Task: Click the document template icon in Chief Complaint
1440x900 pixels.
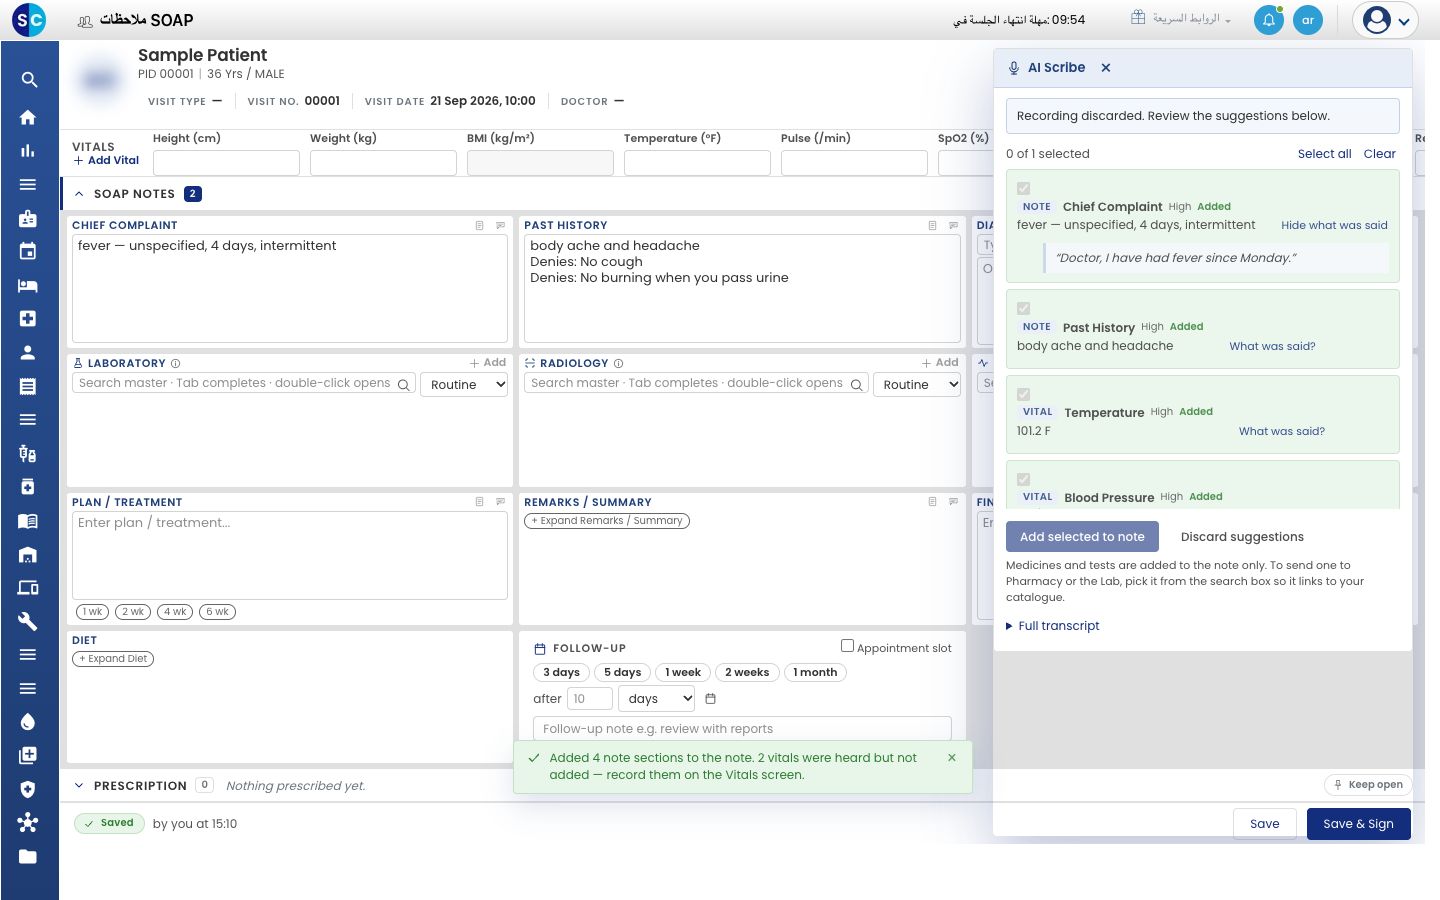Action: [480, 226]
